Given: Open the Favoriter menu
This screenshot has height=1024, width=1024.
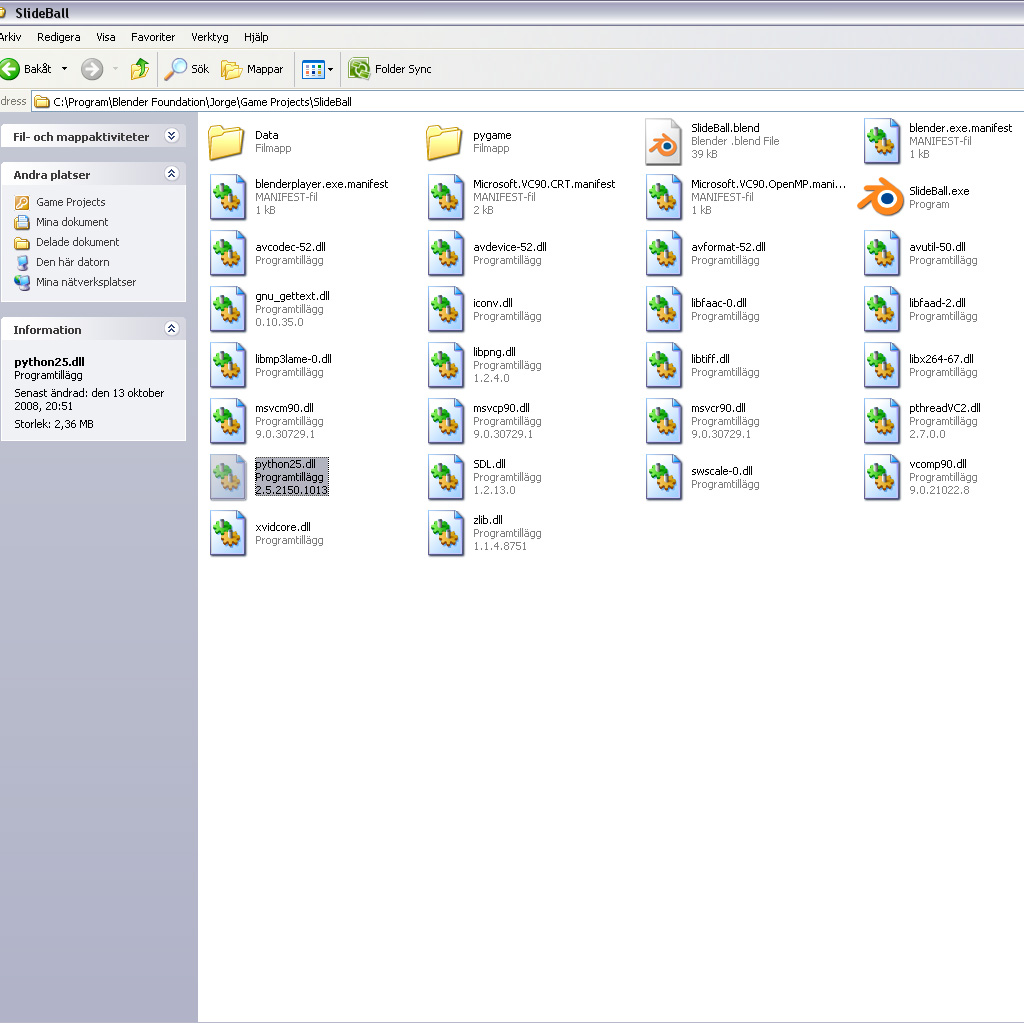Looking at the screenshot, I should [153, 37].
